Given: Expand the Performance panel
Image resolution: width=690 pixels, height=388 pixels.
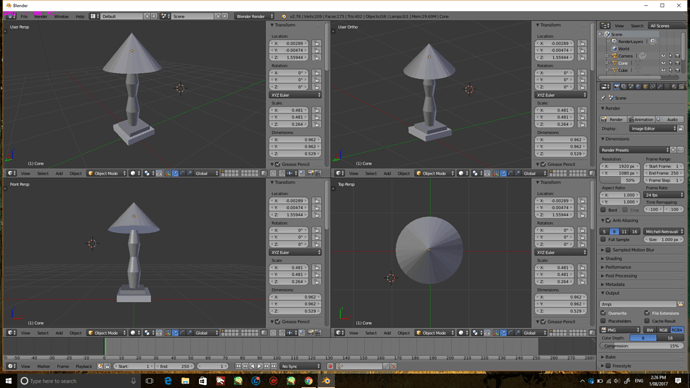Looking at the screenshot, I should pos(618,267).
